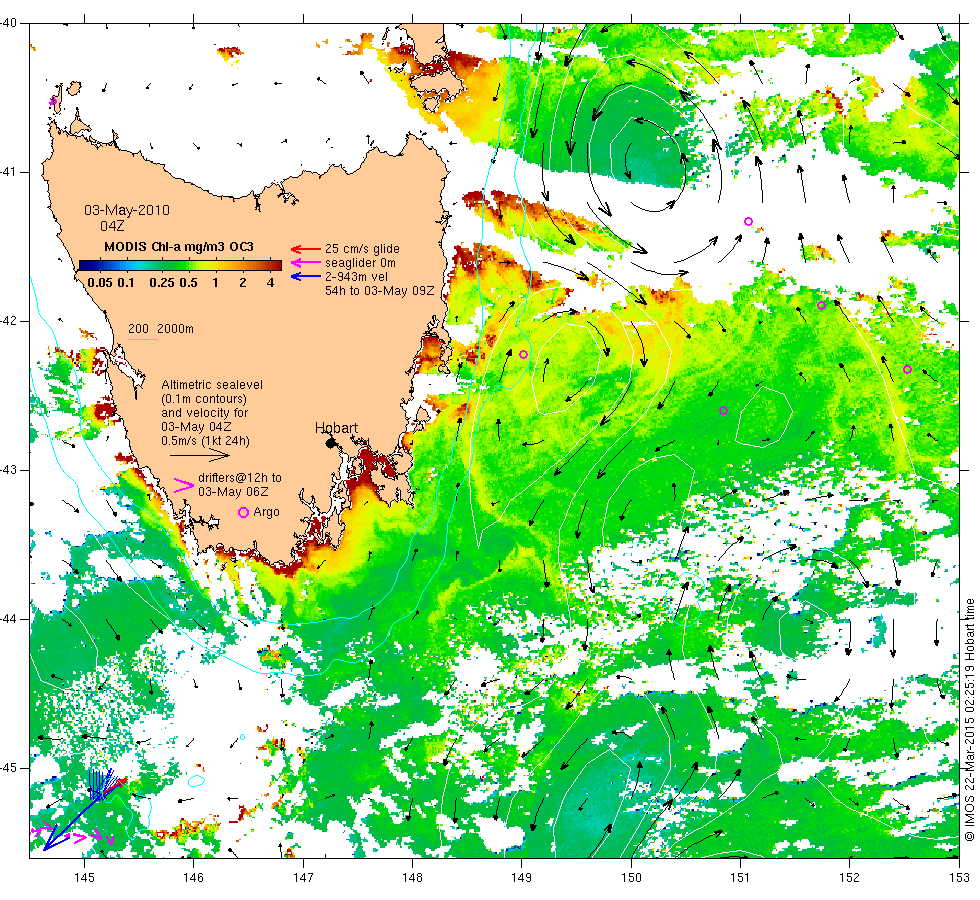Click the Argo float marker near 41.9S 151.7E

click(821, 306)
